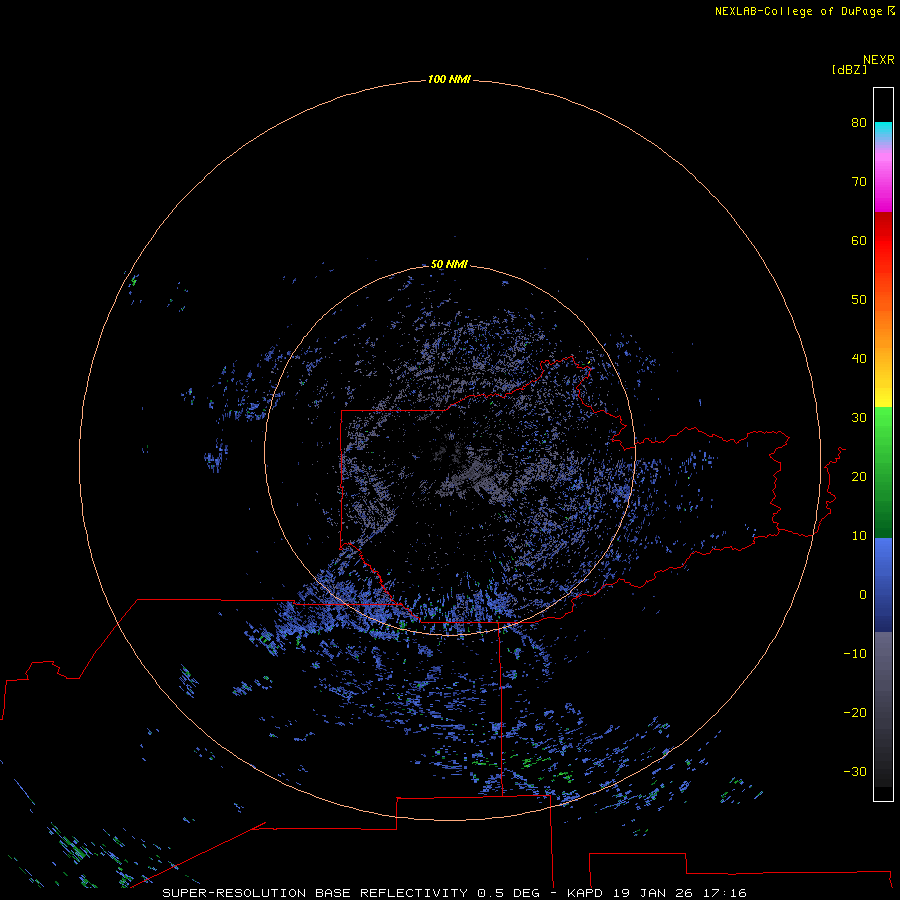Click the cyan segment of the color bar
This screenshot has height=900, width=900.
click(x=883, y=131)
